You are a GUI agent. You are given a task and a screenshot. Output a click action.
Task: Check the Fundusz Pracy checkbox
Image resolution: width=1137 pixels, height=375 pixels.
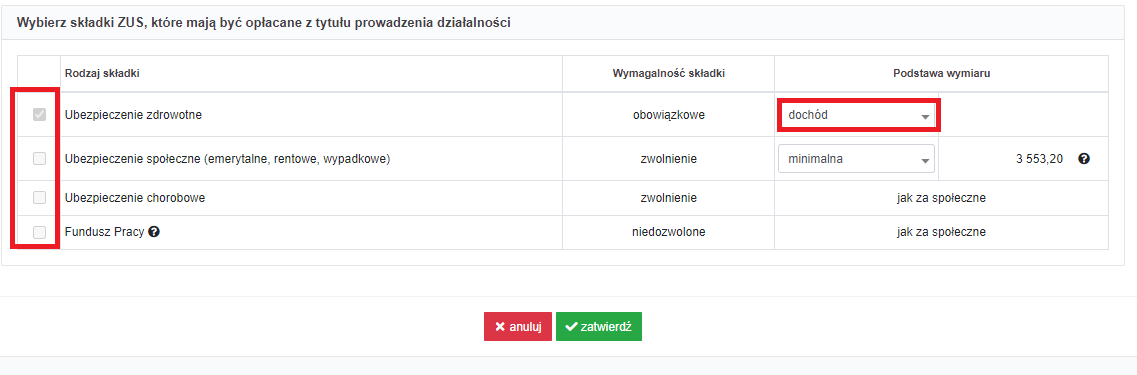point(39,232)
